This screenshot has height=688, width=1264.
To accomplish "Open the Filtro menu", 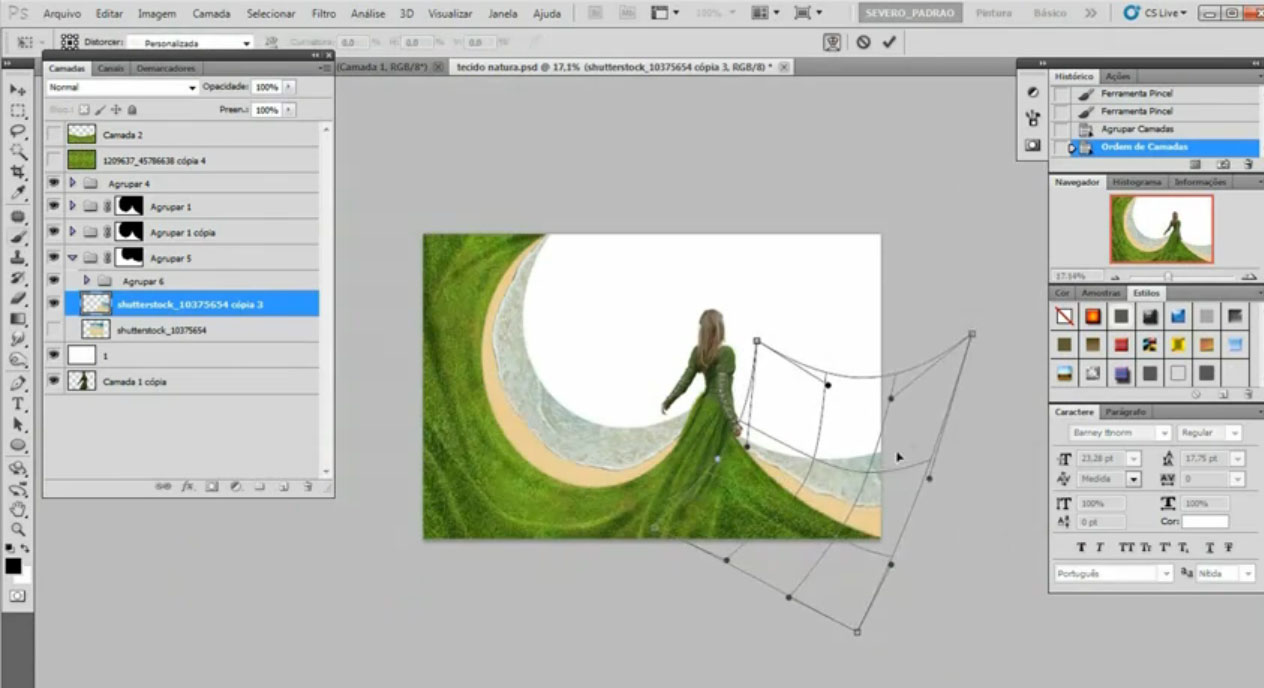I will click(323, 14).
